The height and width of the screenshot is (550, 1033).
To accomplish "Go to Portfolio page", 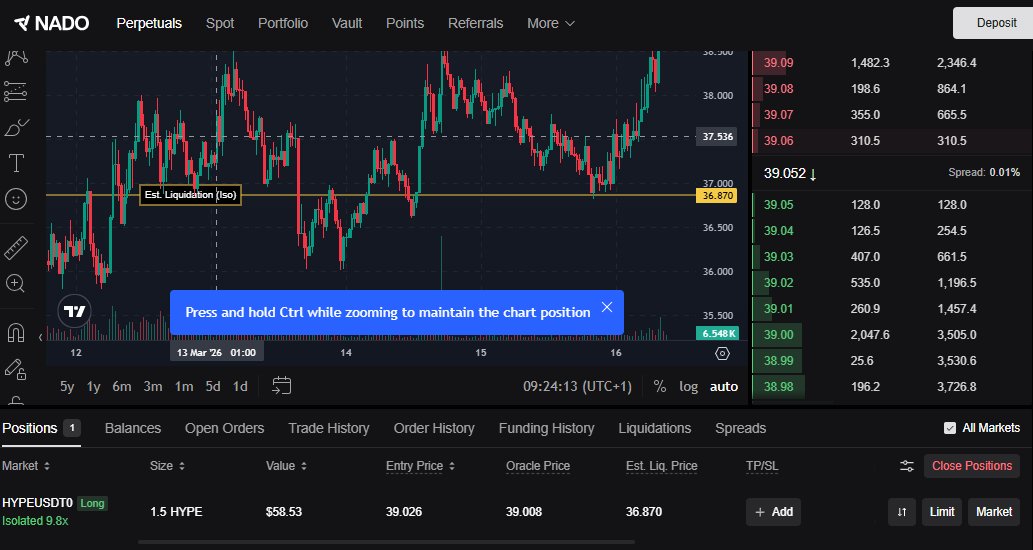I will pos(283,23).
